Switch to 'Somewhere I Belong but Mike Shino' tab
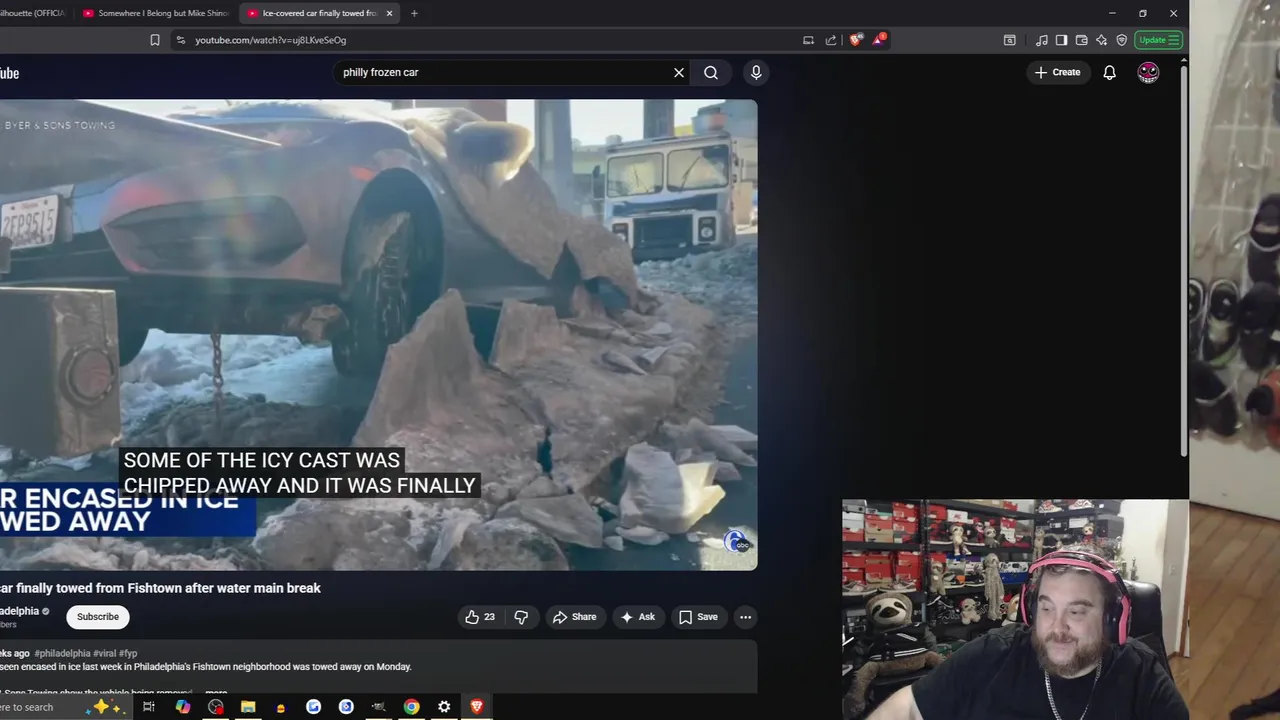The width and height of the screenshot is (1280, 720). pos(154,13)
